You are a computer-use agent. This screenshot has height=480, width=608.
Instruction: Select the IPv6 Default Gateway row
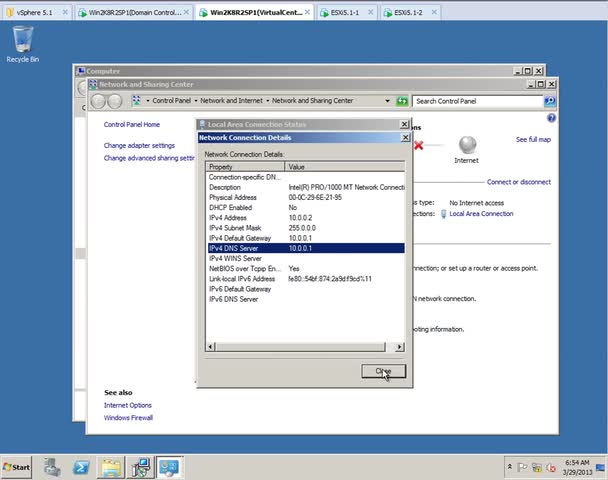pyautogui.click(x=306, y=289)
